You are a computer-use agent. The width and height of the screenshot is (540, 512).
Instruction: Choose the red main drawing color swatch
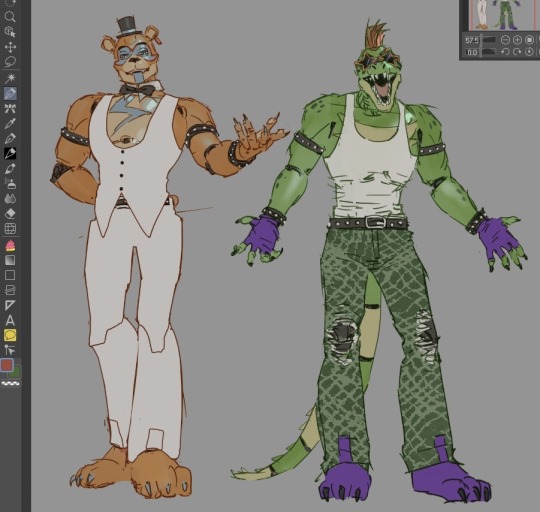click(7, 365)
